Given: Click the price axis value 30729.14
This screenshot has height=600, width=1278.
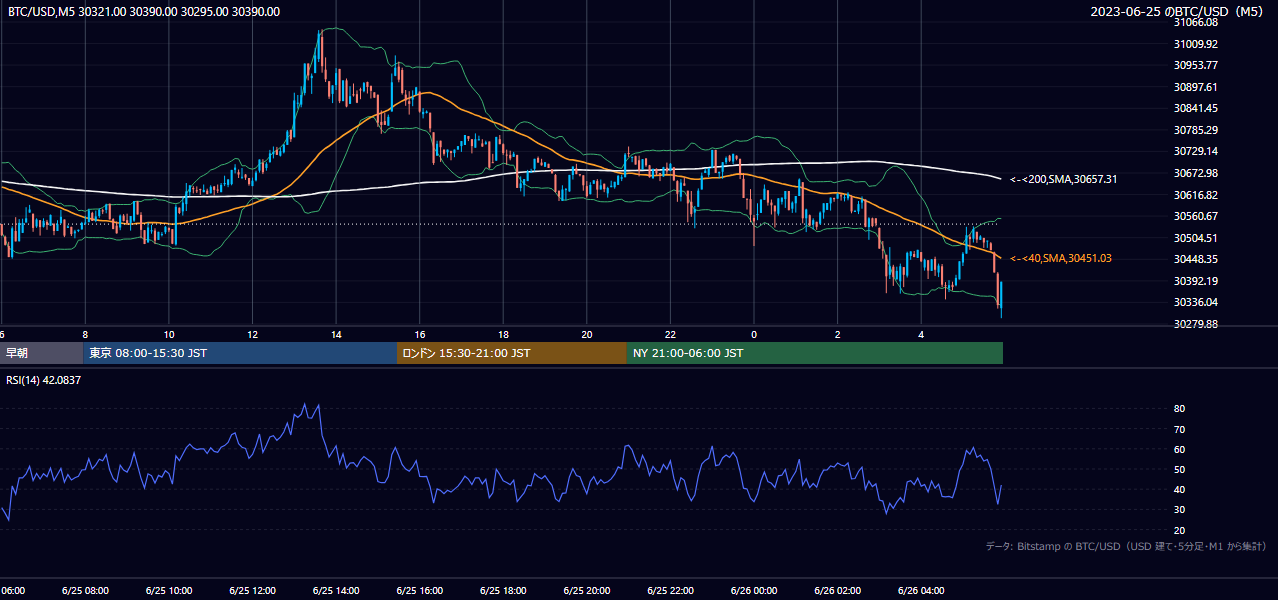Looking at the screenshot, I should pos(1195,151).
